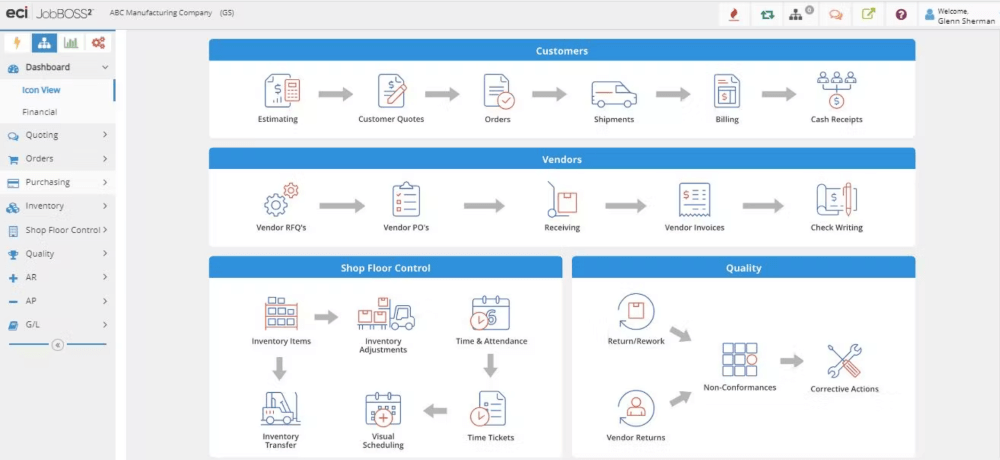
Task: Open the Cash Receipts icon
Action: point(837,90)
